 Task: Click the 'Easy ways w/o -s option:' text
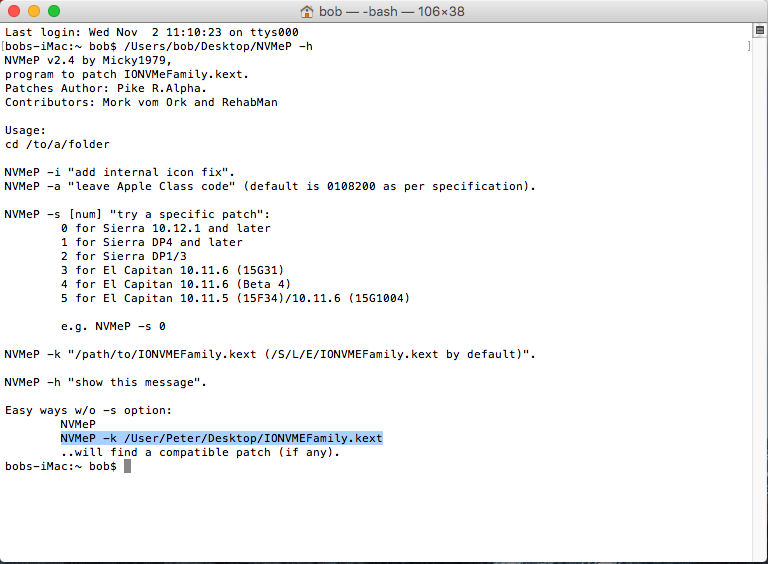(89, 410)
